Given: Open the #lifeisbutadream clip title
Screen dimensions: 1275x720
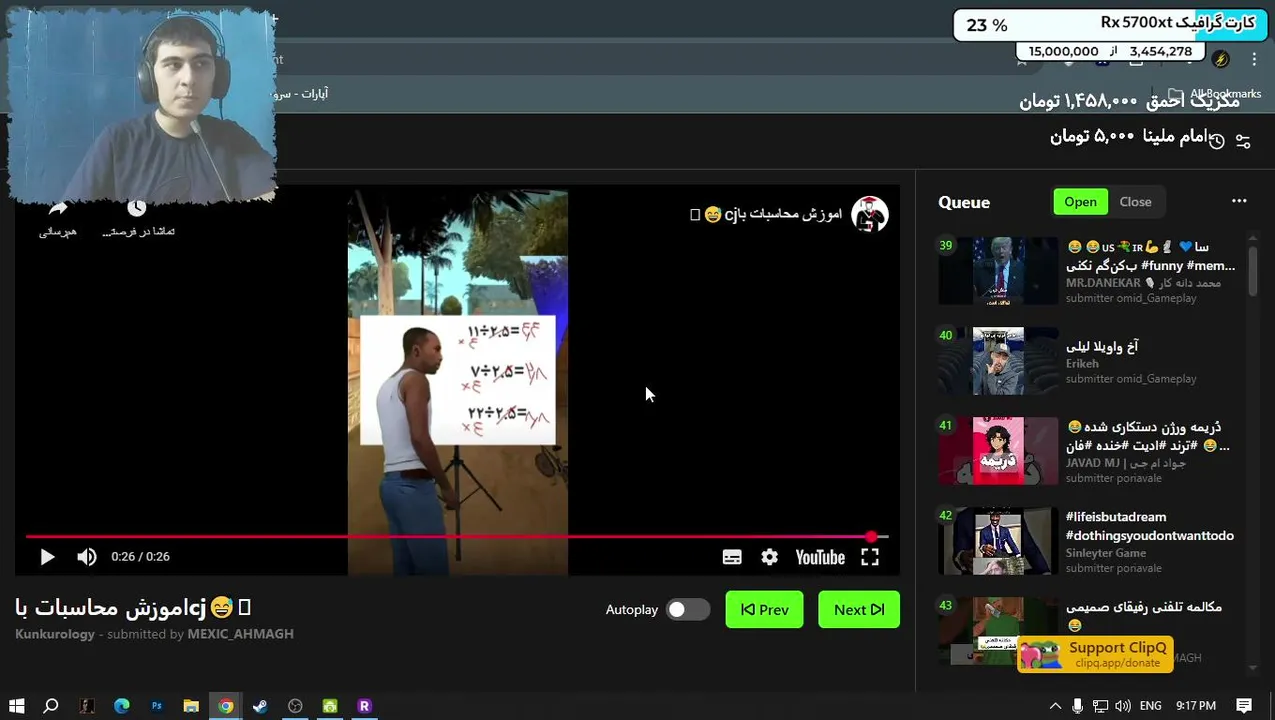Looking at the screenshot, I should tap(1150, 526).
